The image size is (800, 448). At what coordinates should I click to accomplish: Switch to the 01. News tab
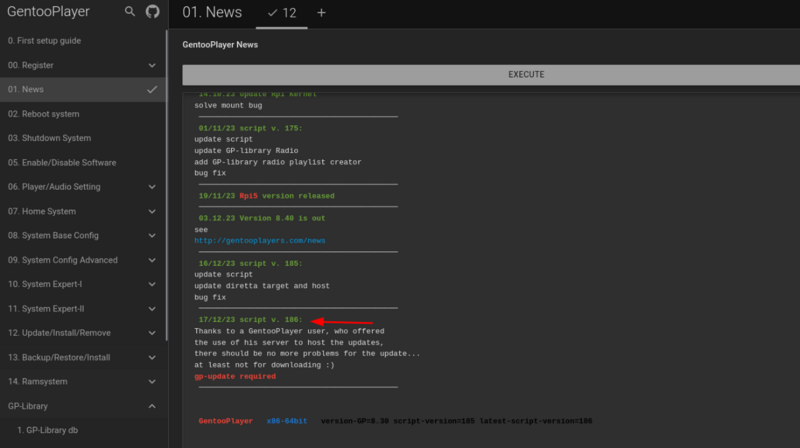coord(212,13)
